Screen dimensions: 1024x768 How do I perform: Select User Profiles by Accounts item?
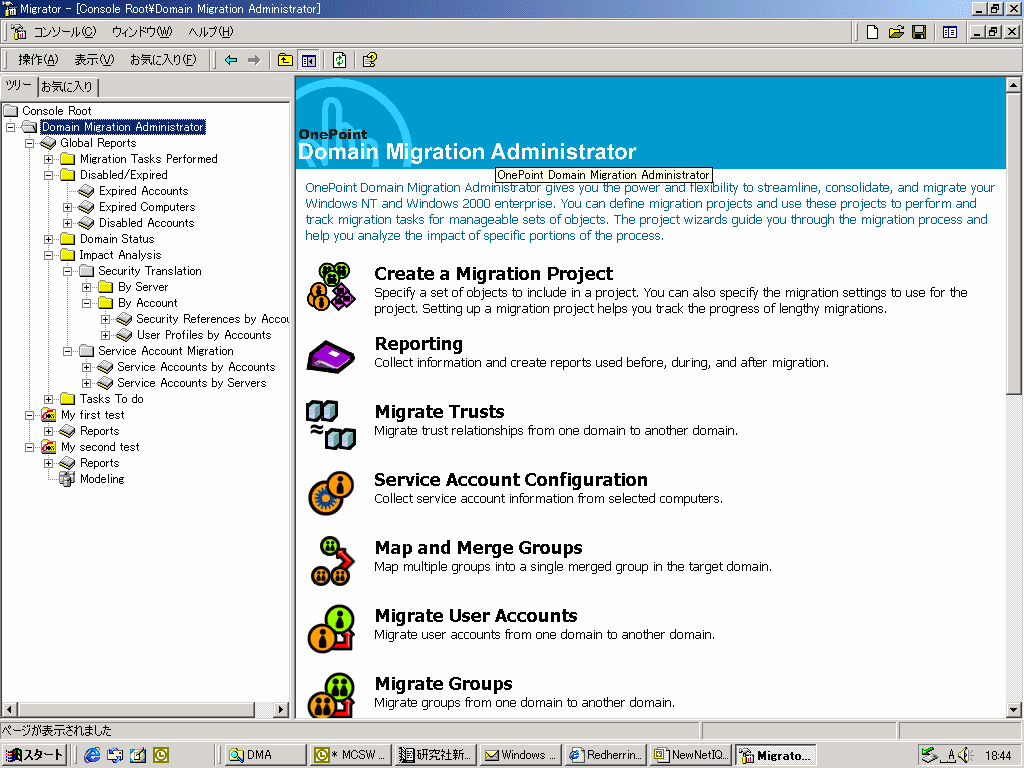point(204,335)
